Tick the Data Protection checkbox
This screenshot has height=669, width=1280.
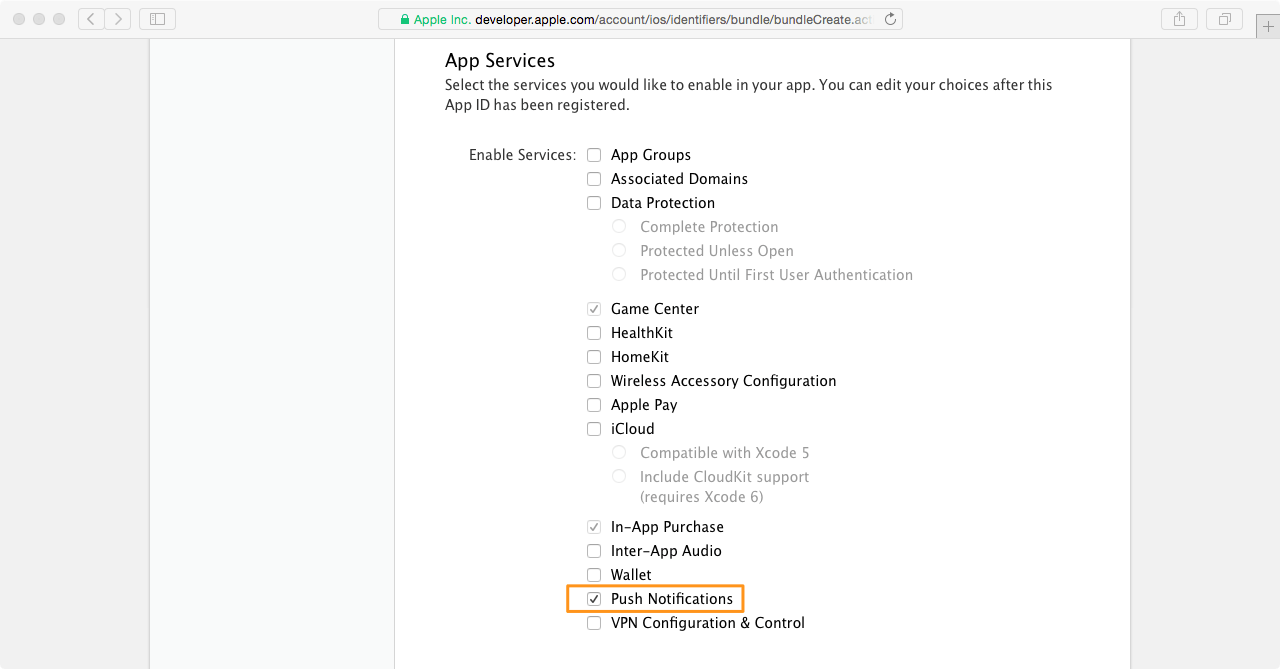click(x=594, y=203)
